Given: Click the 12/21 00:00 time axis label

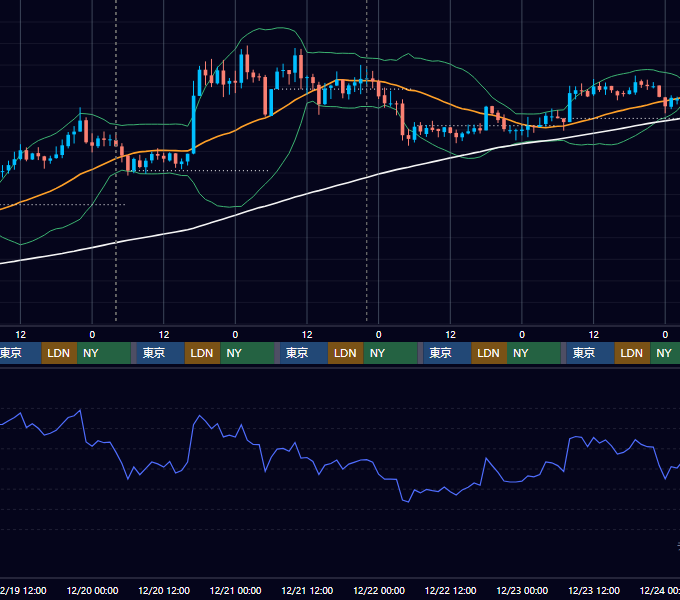Looking at the screenshot, I should click(x=235, y=590).
